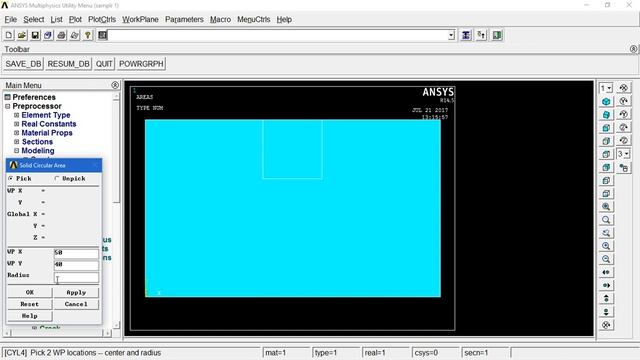This screenshot has width=640, height=360.
Task: Click the Zoom Out minus magnifier icon
Action: pyautogui.click(x=606, y=259)
